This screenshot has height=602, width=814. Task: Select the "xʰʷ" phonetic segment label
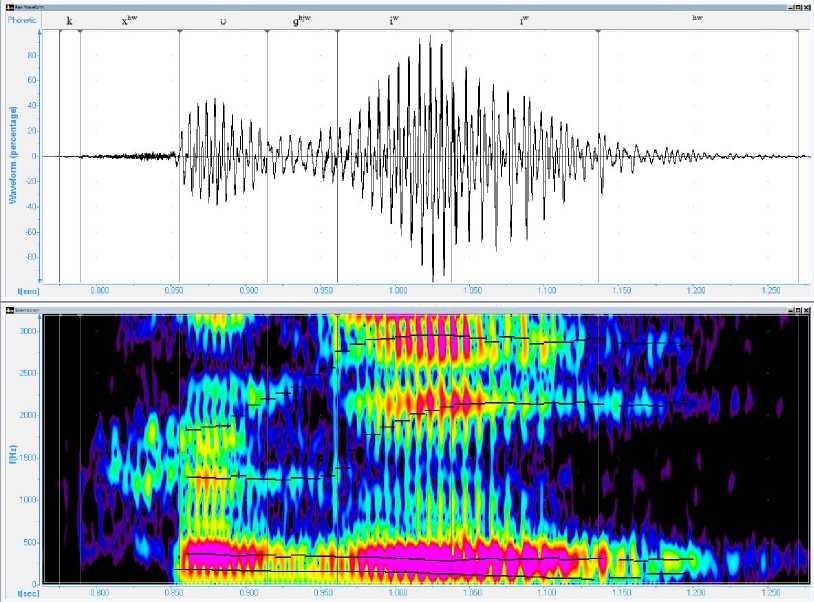(x=129, y=20)
